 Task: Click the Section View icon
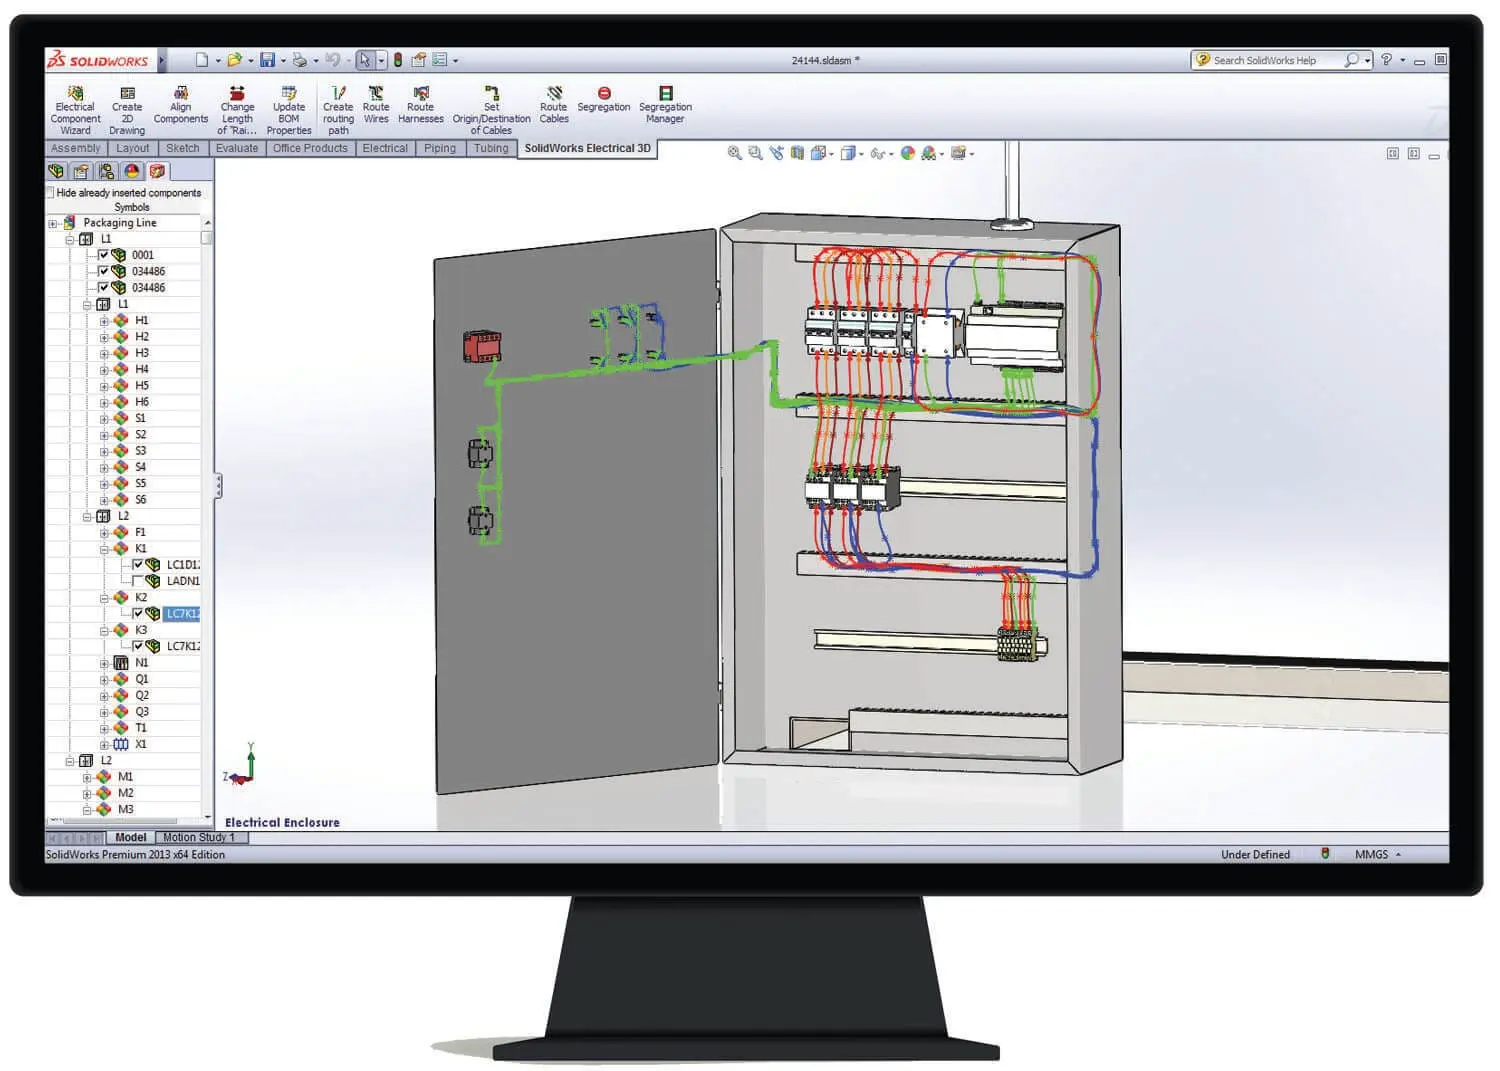coord(797,153)
